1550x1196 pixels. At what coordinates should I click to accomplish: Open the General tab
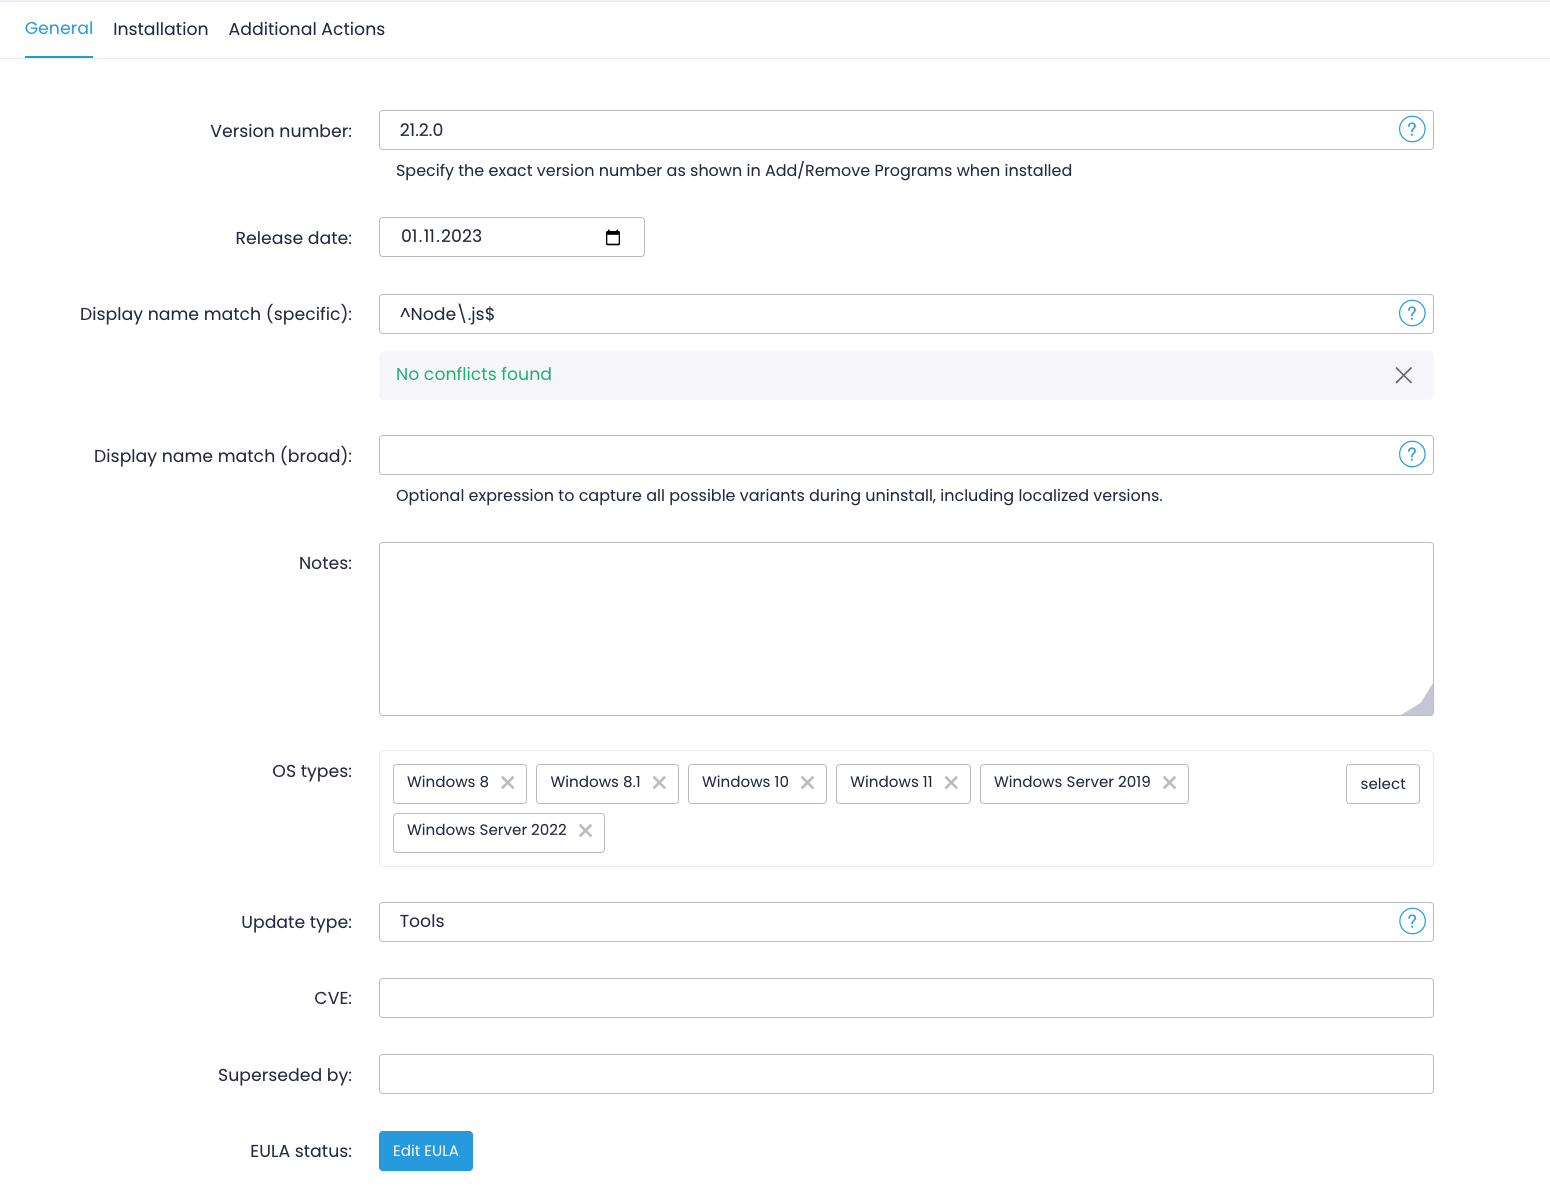click(x=58, y=29)
